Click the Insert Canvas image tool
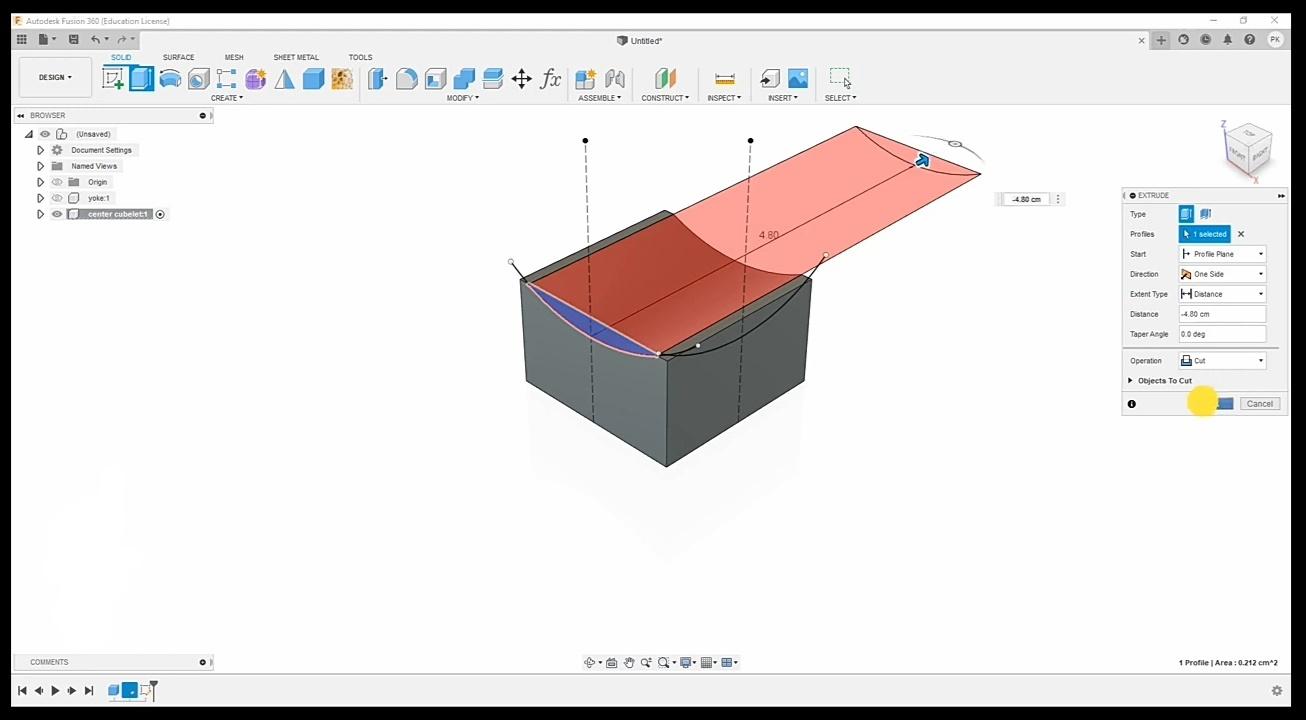1306x720 pixels. 798,79
